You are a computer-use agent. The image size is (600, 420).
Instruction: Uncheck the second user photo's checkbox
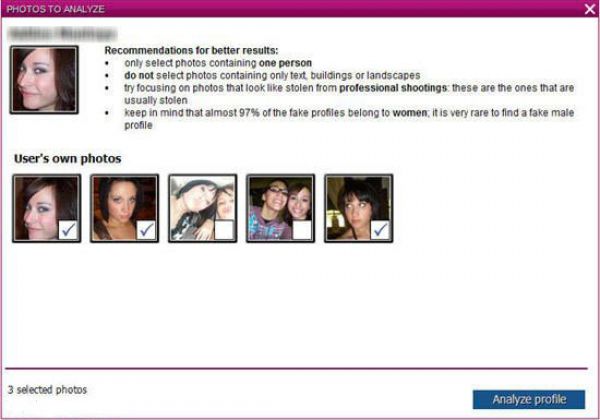pos(146,230)
